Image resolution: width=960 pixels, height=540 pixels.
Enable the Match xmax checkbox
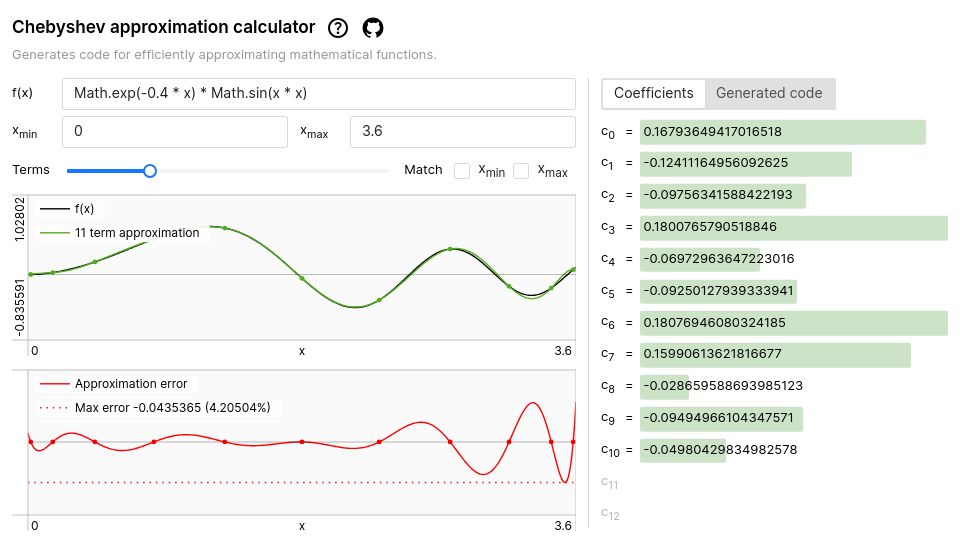[521, 171]
